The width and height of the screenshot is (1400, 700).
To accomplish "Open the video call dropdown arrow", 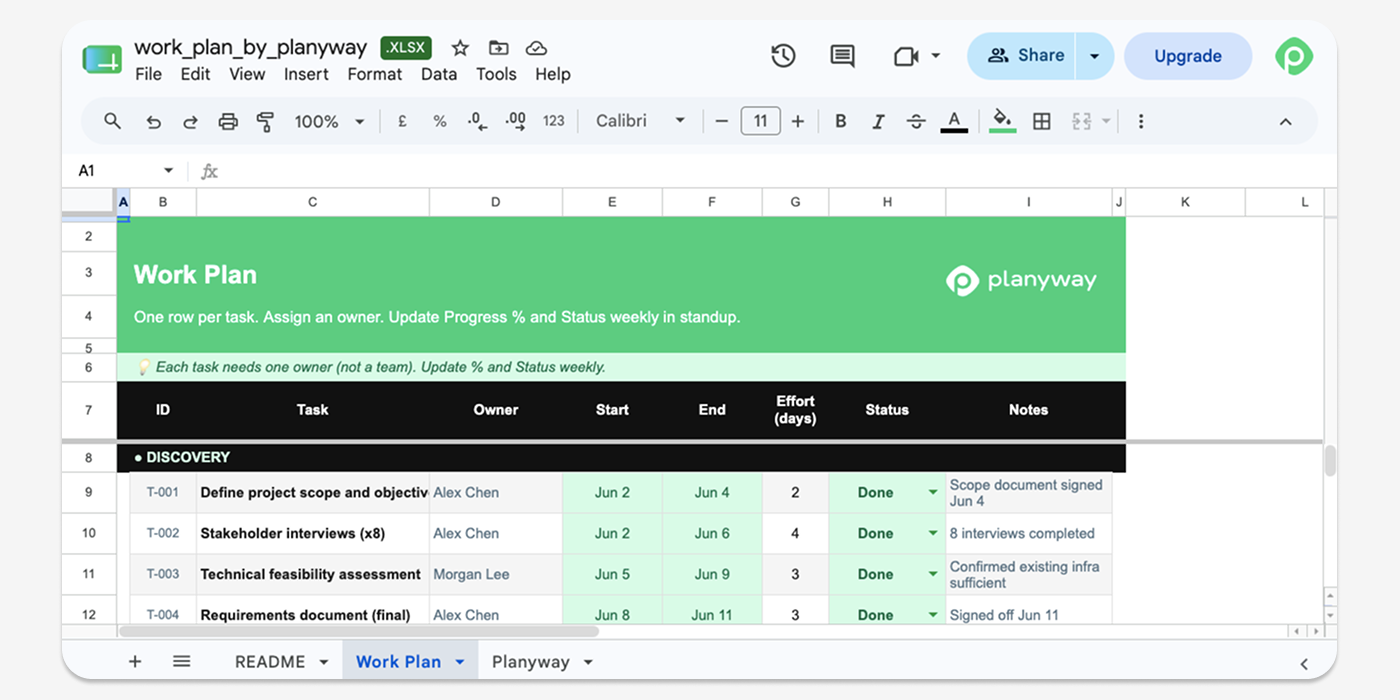I will click(936, 56).
